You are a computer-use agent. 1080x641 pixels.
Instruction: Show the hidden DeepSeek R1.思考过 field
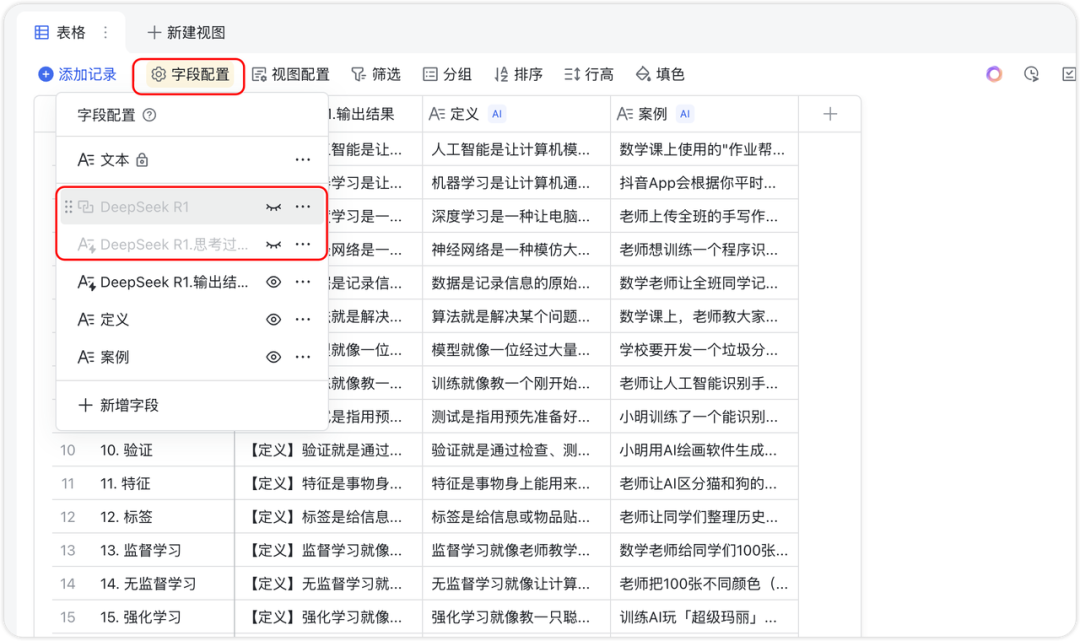point(273,244)
